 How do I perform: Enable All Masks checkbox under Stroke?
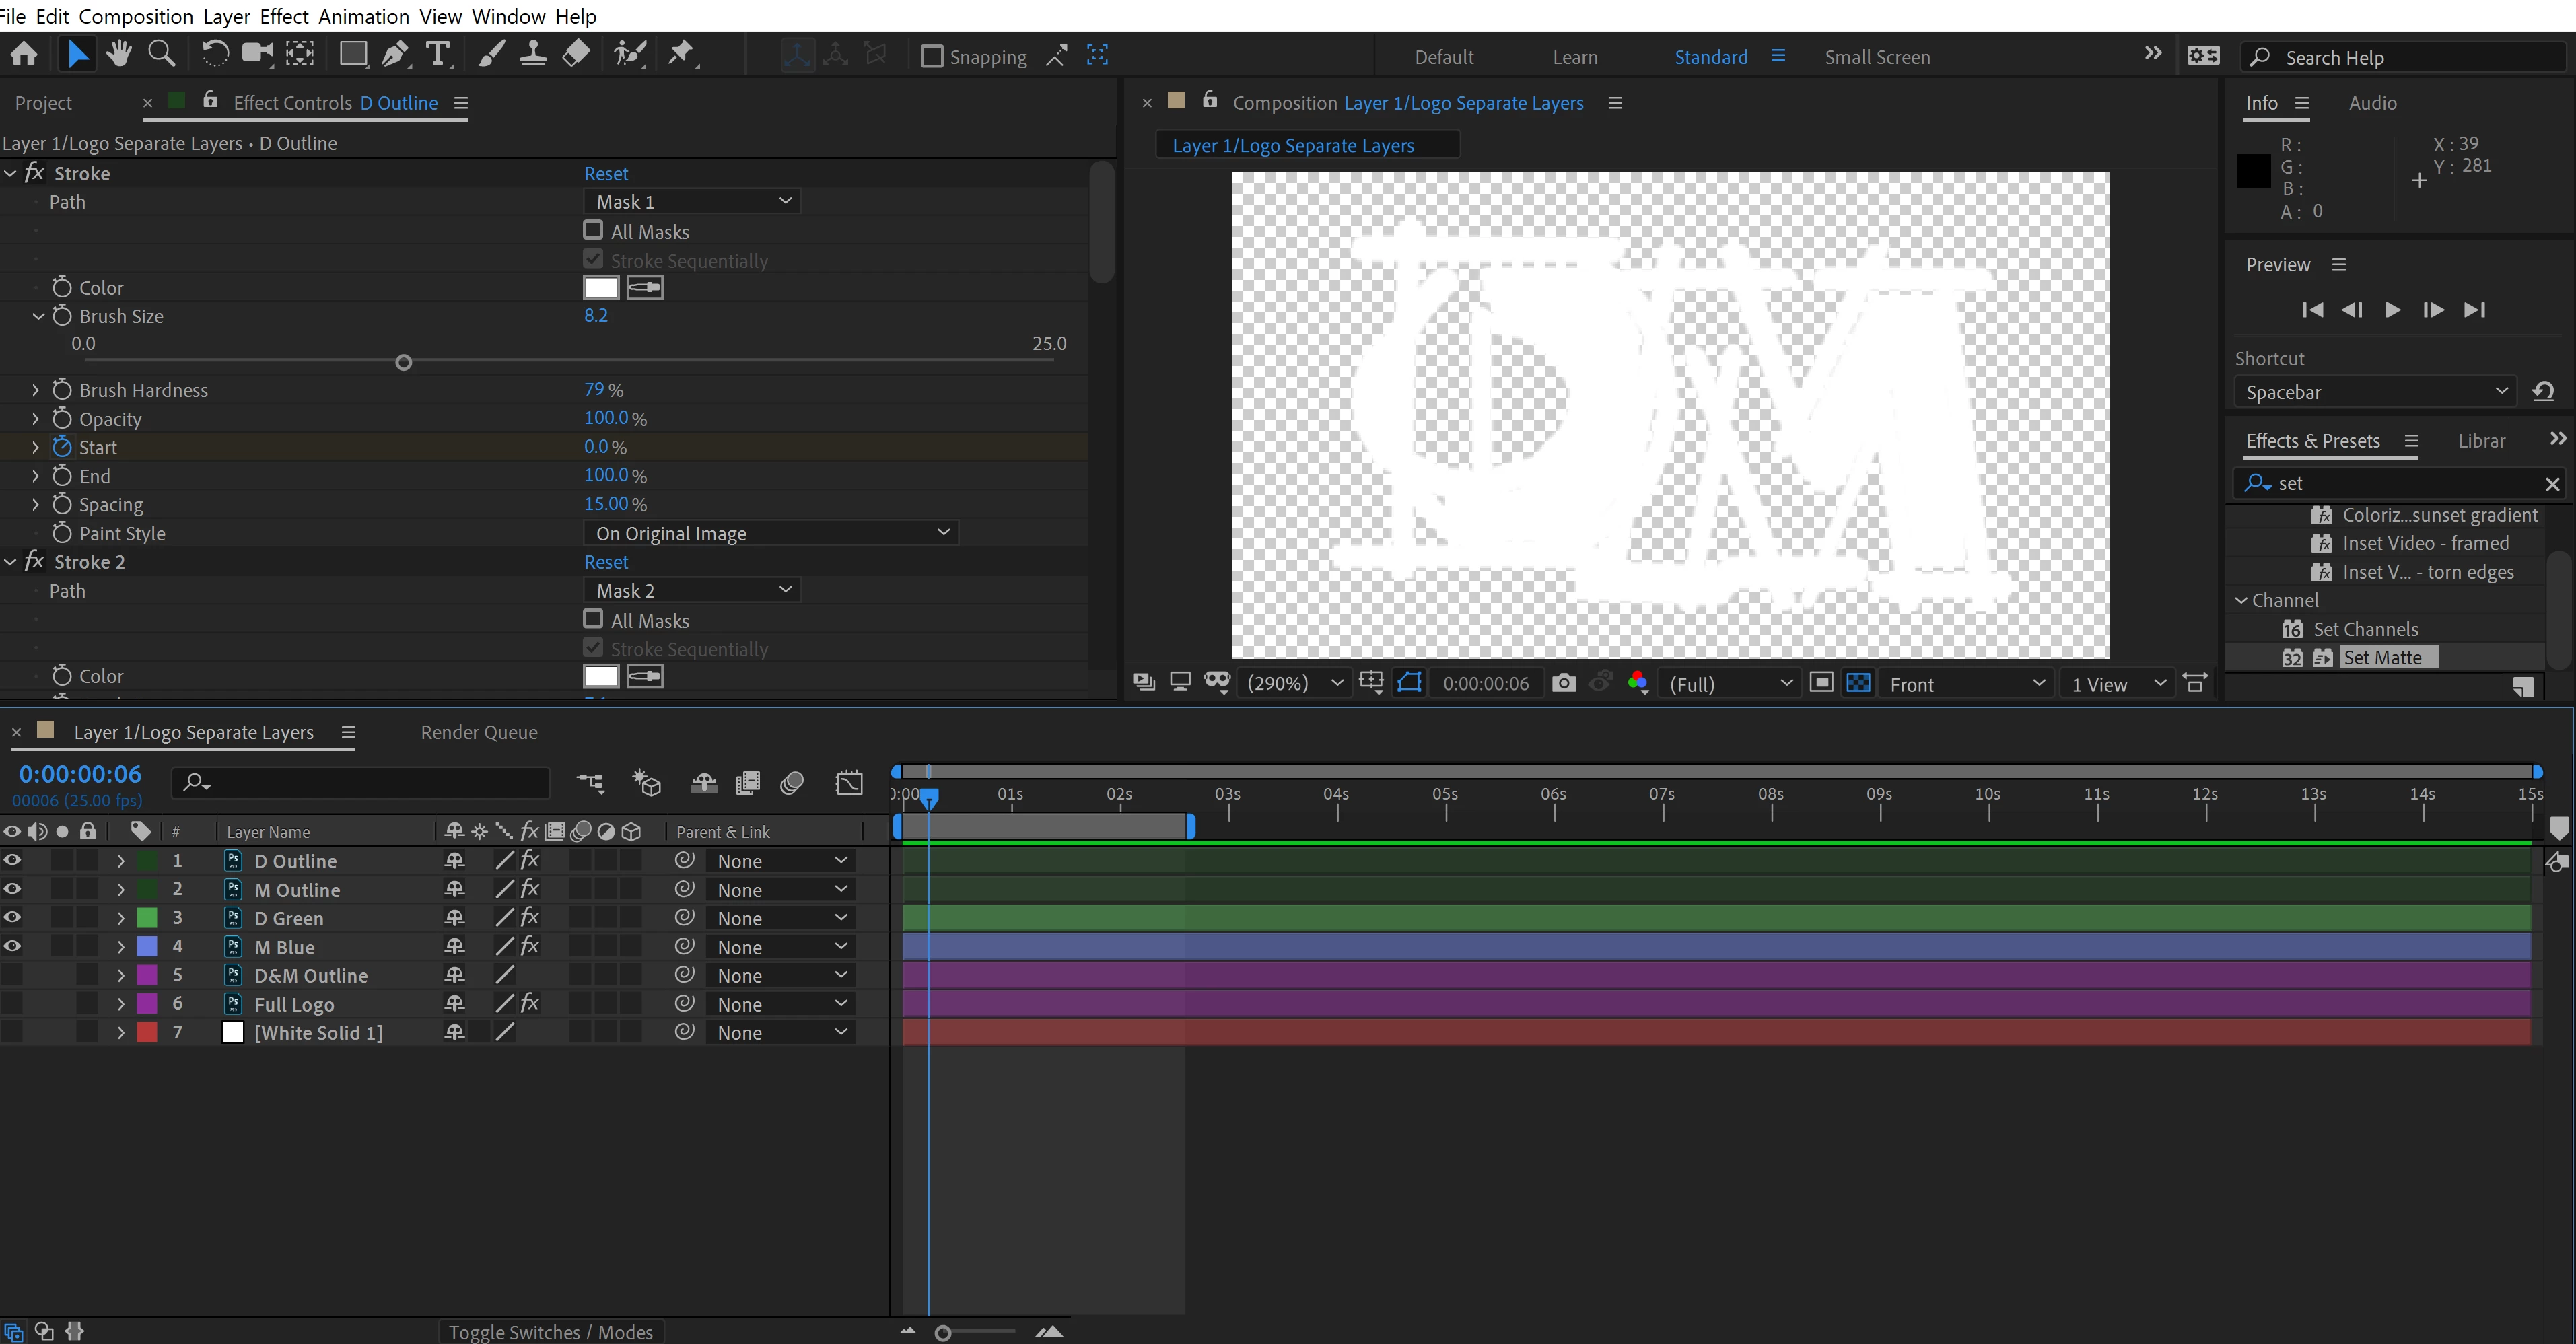593,231
